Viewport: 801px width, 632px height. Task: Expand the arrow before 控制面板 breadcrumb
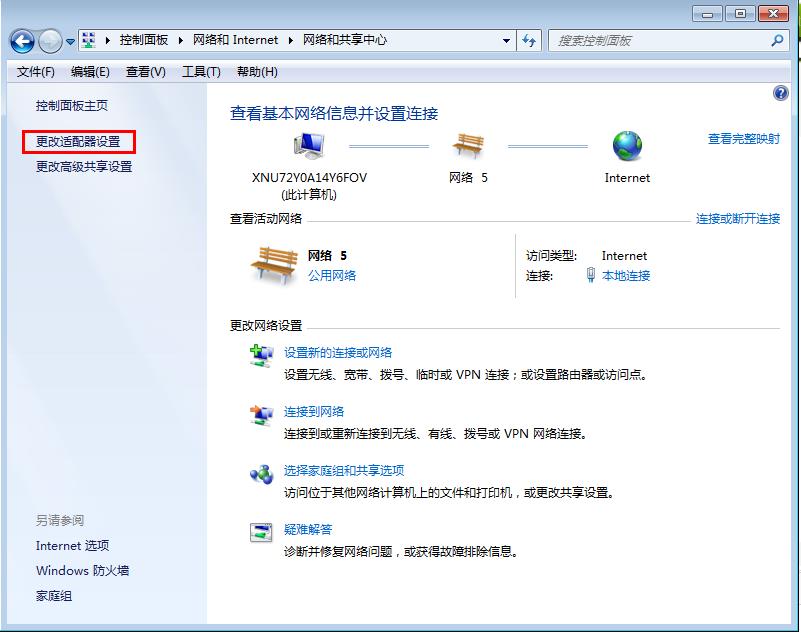click(x=108, y=40)
